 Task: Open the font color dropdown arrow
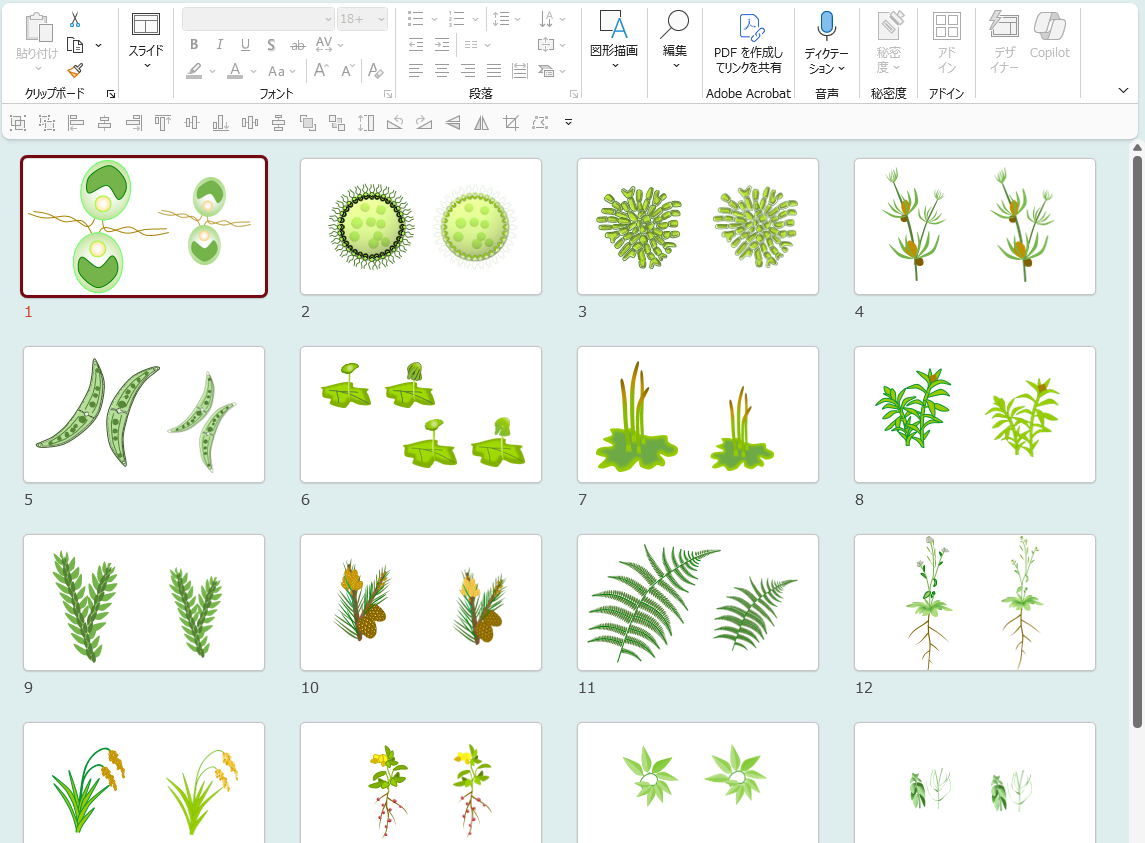[253, 71]
